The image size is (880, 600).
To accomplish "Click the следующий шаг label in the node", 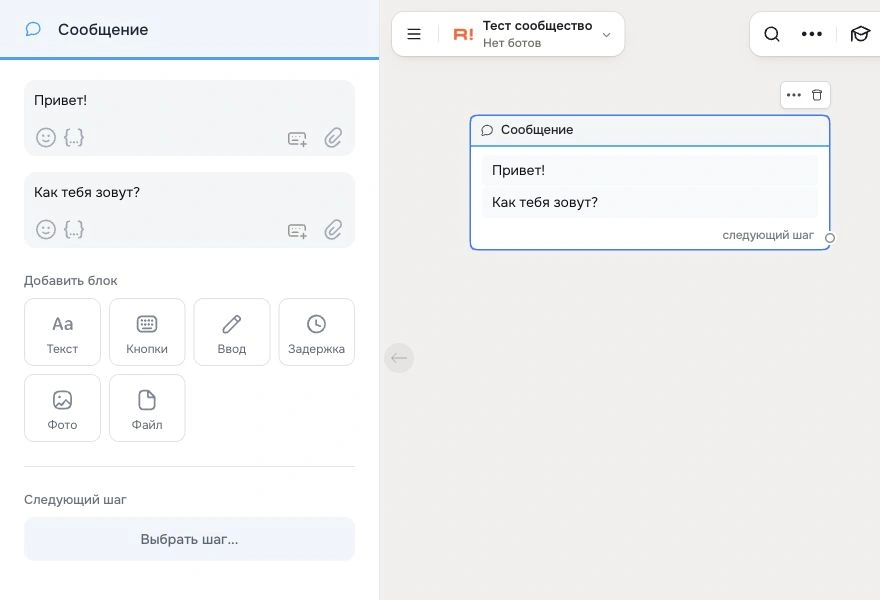I will (768, 235).
